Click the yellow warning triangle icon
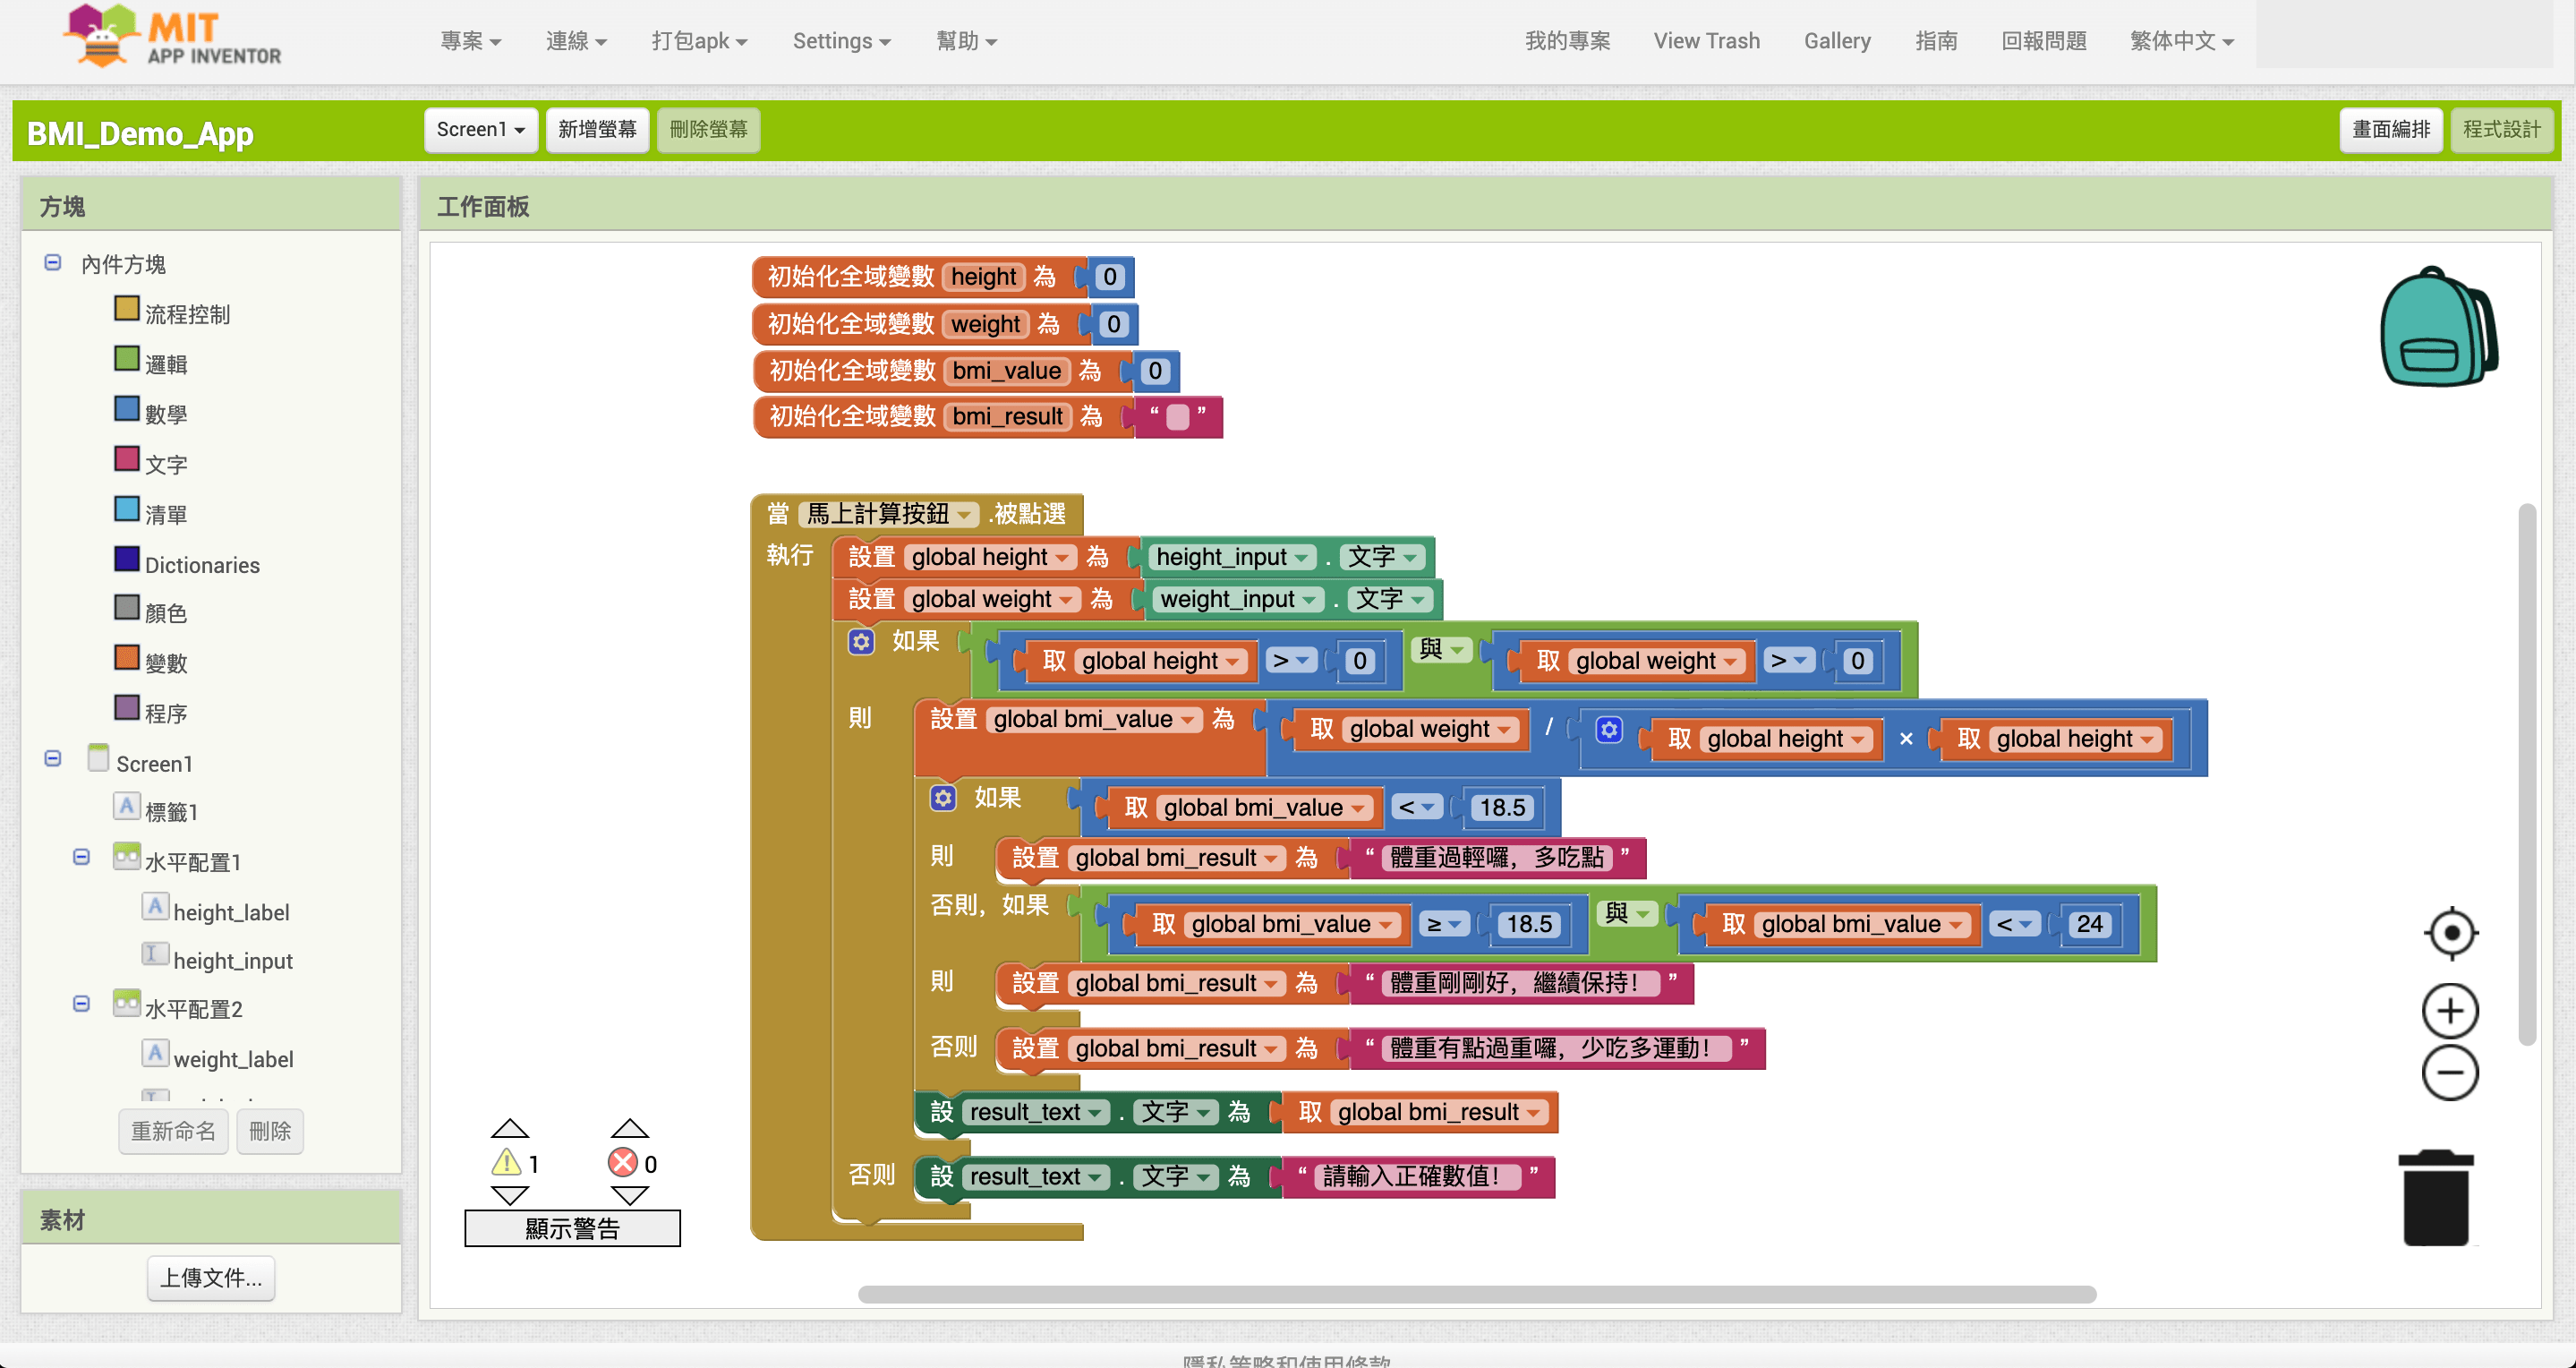 pos(507,1163)
